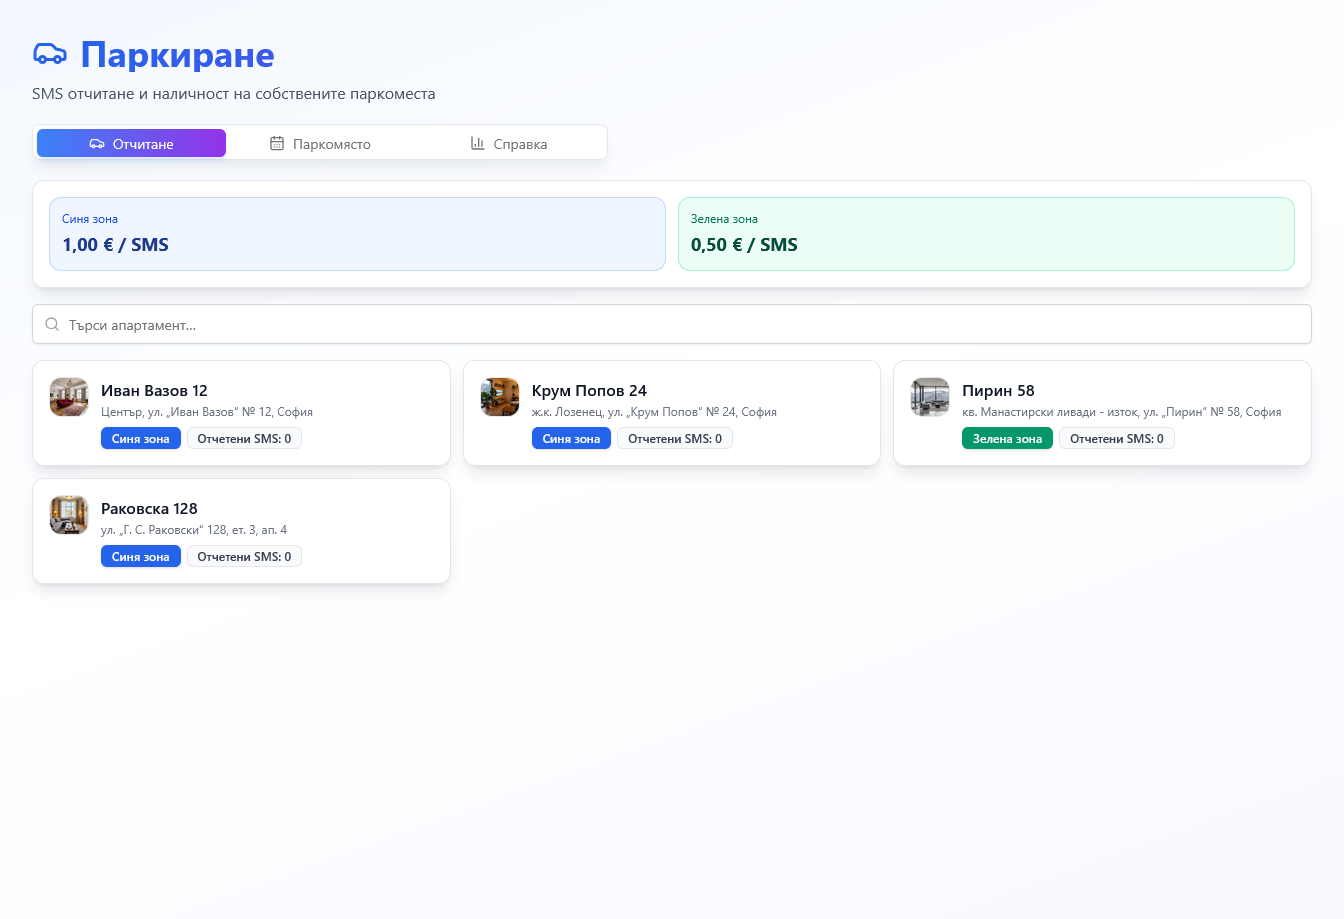The image size is (1344, 919).
Task: Open the Справка tab
Action: [509, 143]
